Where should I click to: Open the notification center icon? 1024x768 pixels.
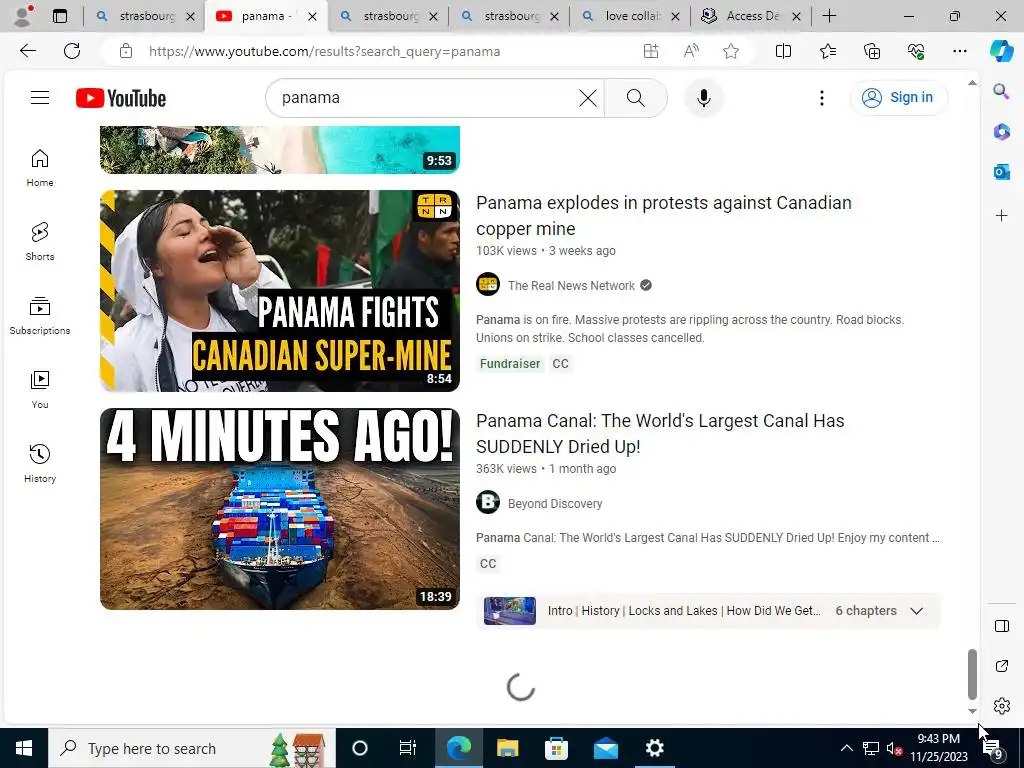click(993, 748)
